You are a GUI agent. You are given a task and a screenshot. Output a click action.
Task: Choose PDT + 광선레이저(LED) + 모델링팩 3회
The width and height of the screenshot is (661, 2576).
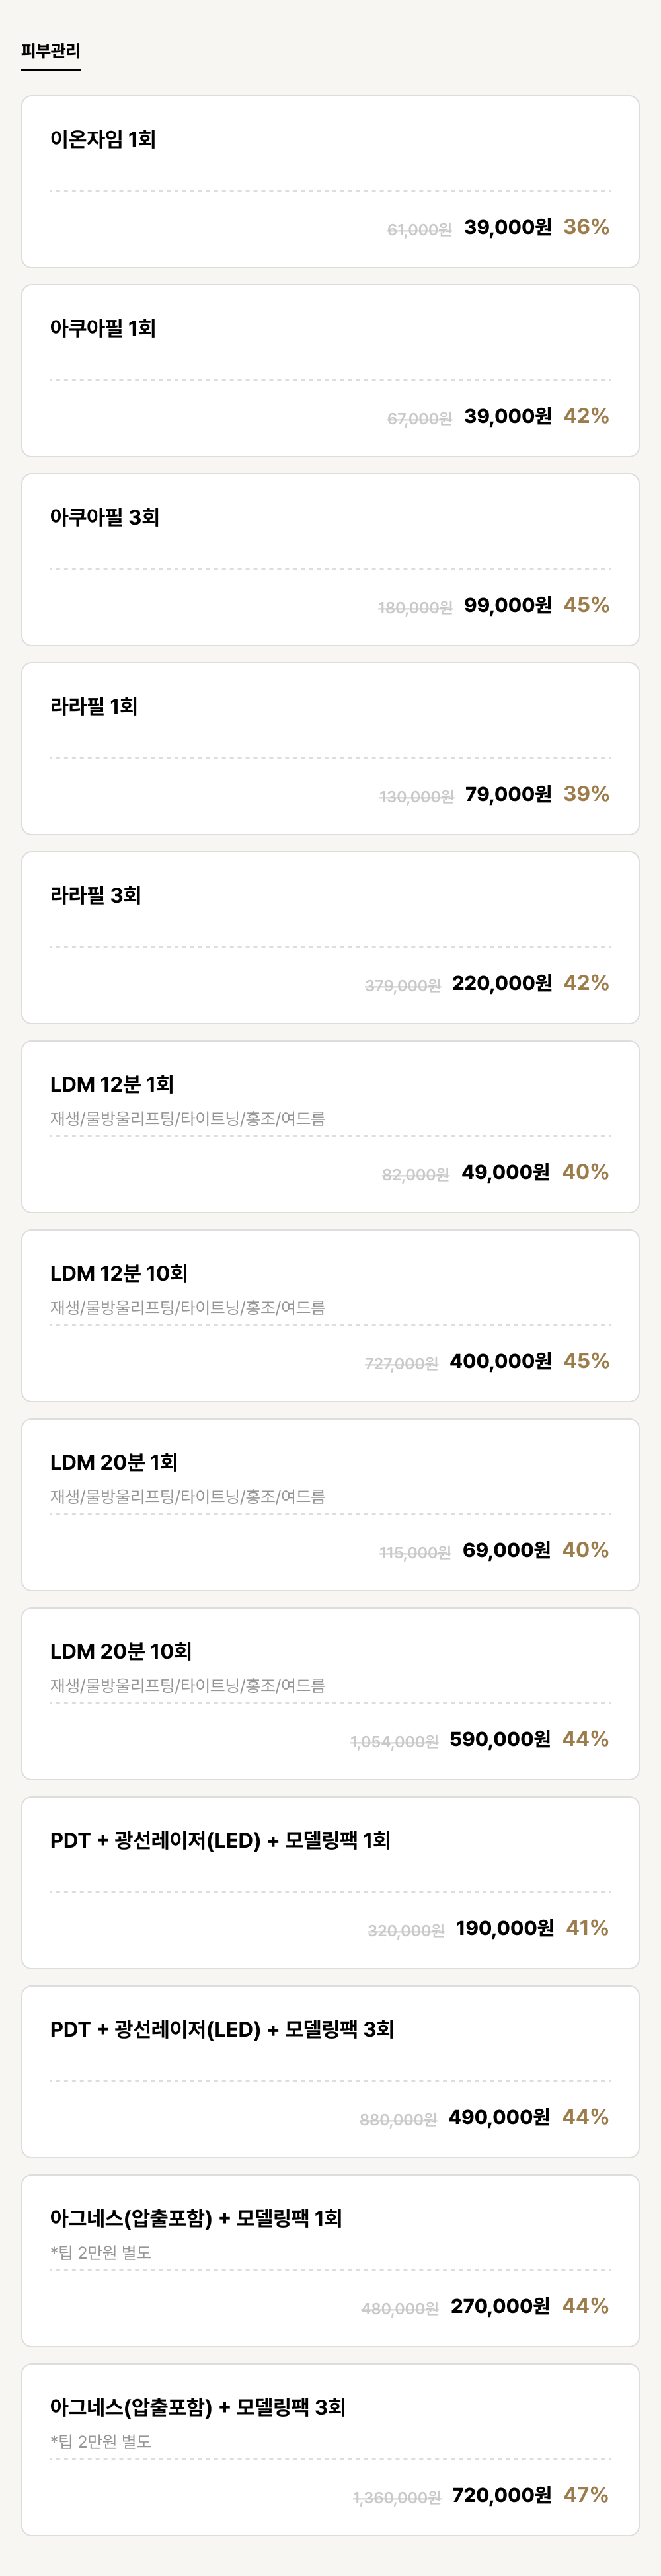click(x=330, y=2072)
